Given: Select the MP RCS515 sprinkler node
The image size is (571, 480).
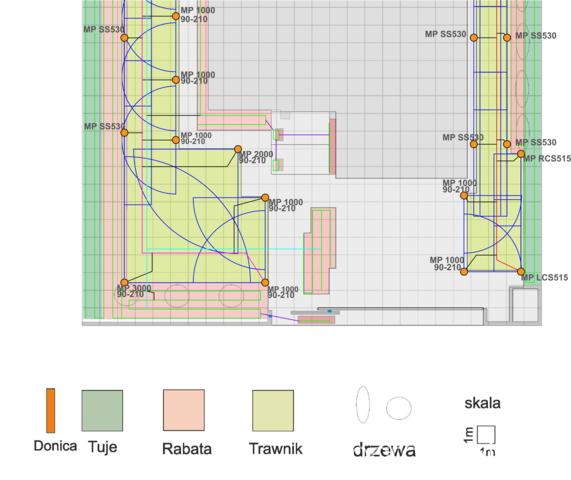Looking at the screenshot, I should (521, 154).
